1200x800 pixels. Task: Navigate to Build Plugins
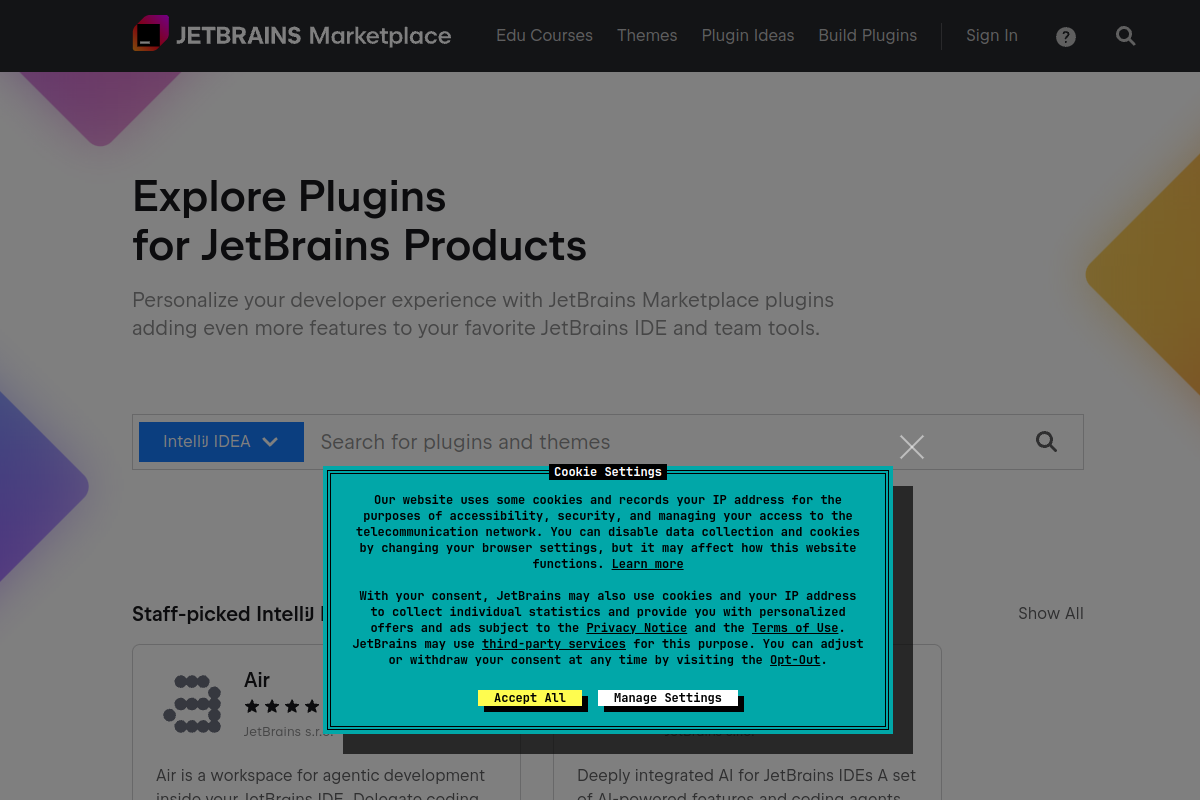pyautogui.click(x=868, y=35)
